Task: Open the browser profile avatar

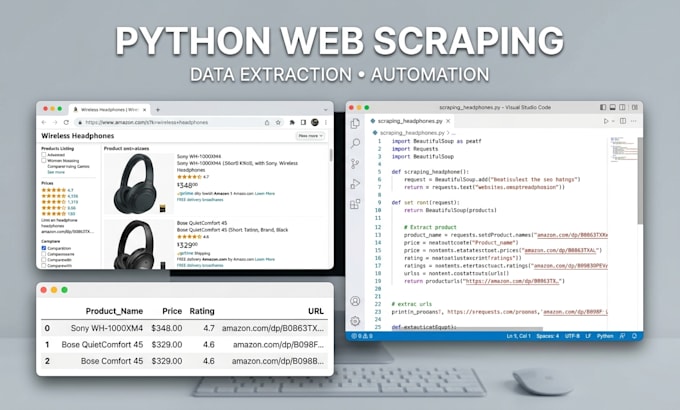Action: [315, 122]
